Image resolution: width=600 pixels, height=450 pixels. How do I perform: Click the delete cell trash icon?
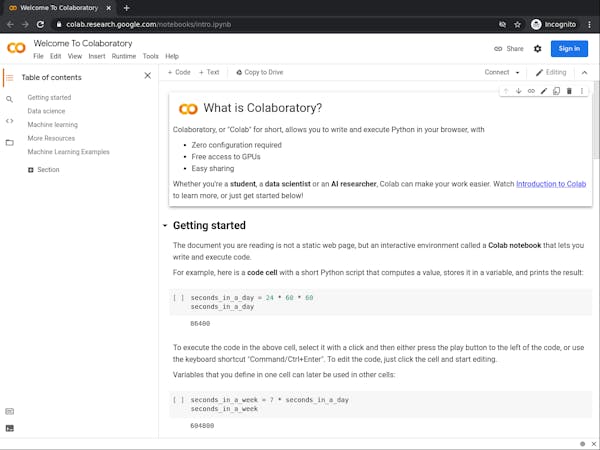tap(569, 91)
